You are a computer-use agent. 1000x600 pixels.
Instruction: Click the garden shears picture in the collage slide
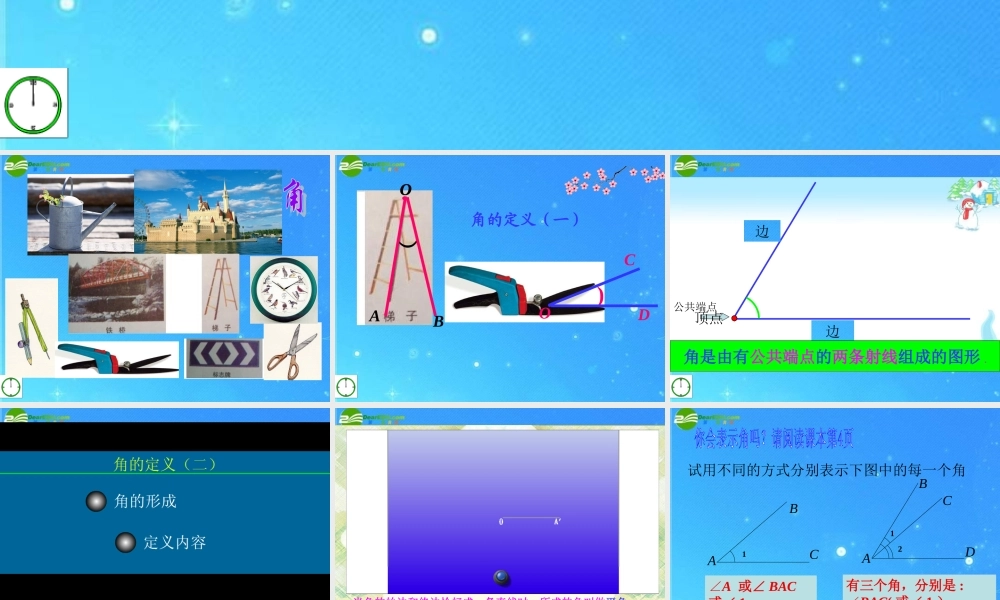pyautogui.click(x=117, y=359)
